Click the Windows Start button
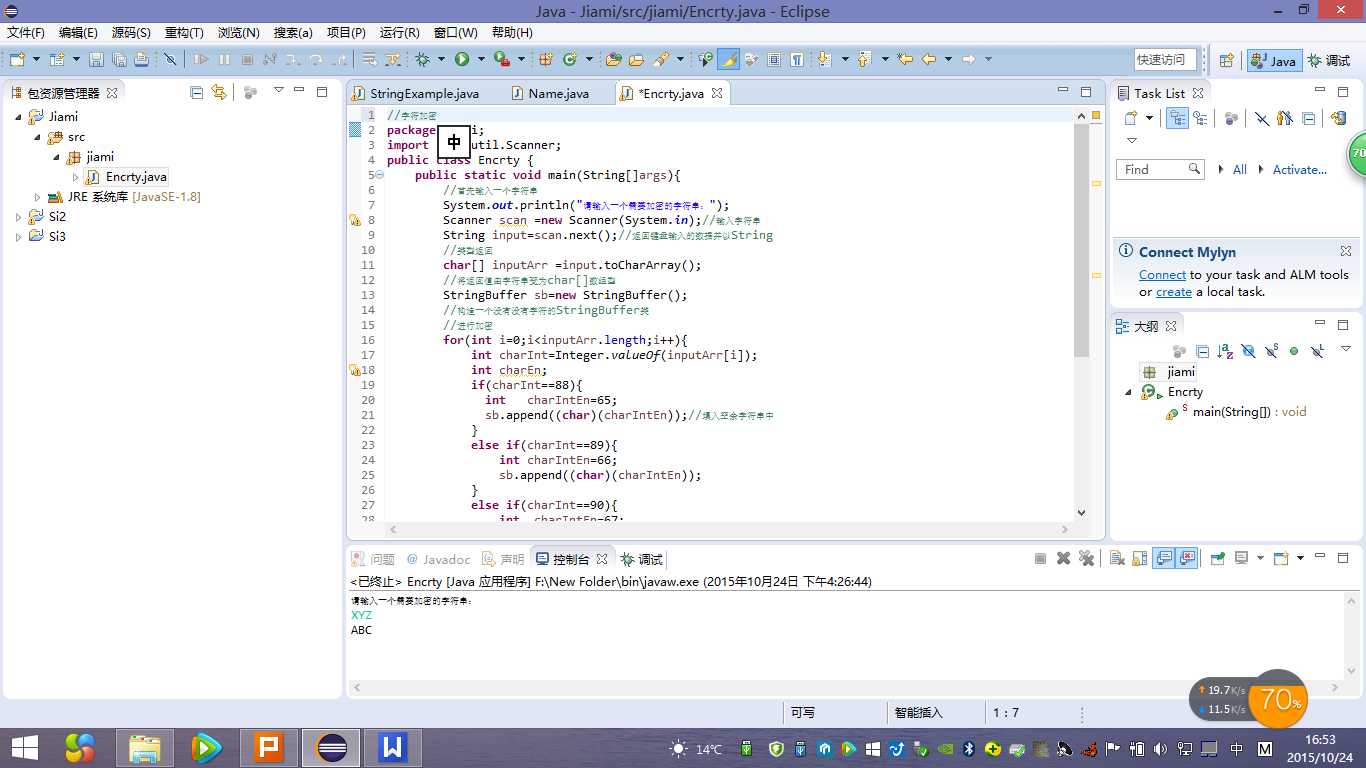 coord(24,748)
